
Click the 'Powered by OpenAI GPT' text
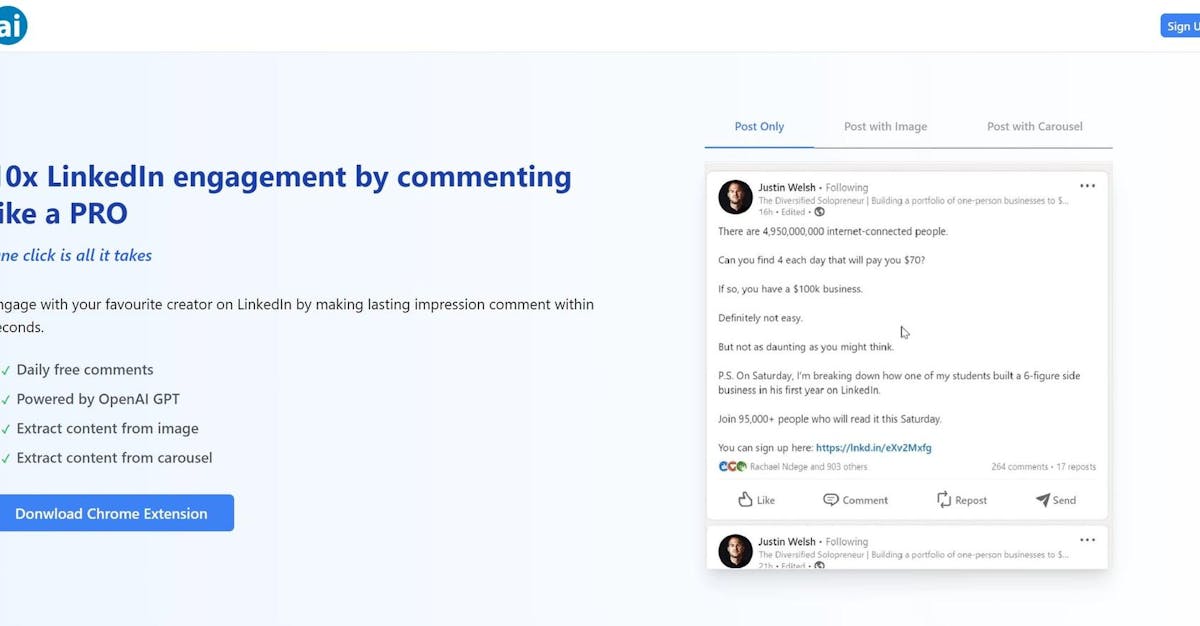pyautogui.click(x=98, y=399)
